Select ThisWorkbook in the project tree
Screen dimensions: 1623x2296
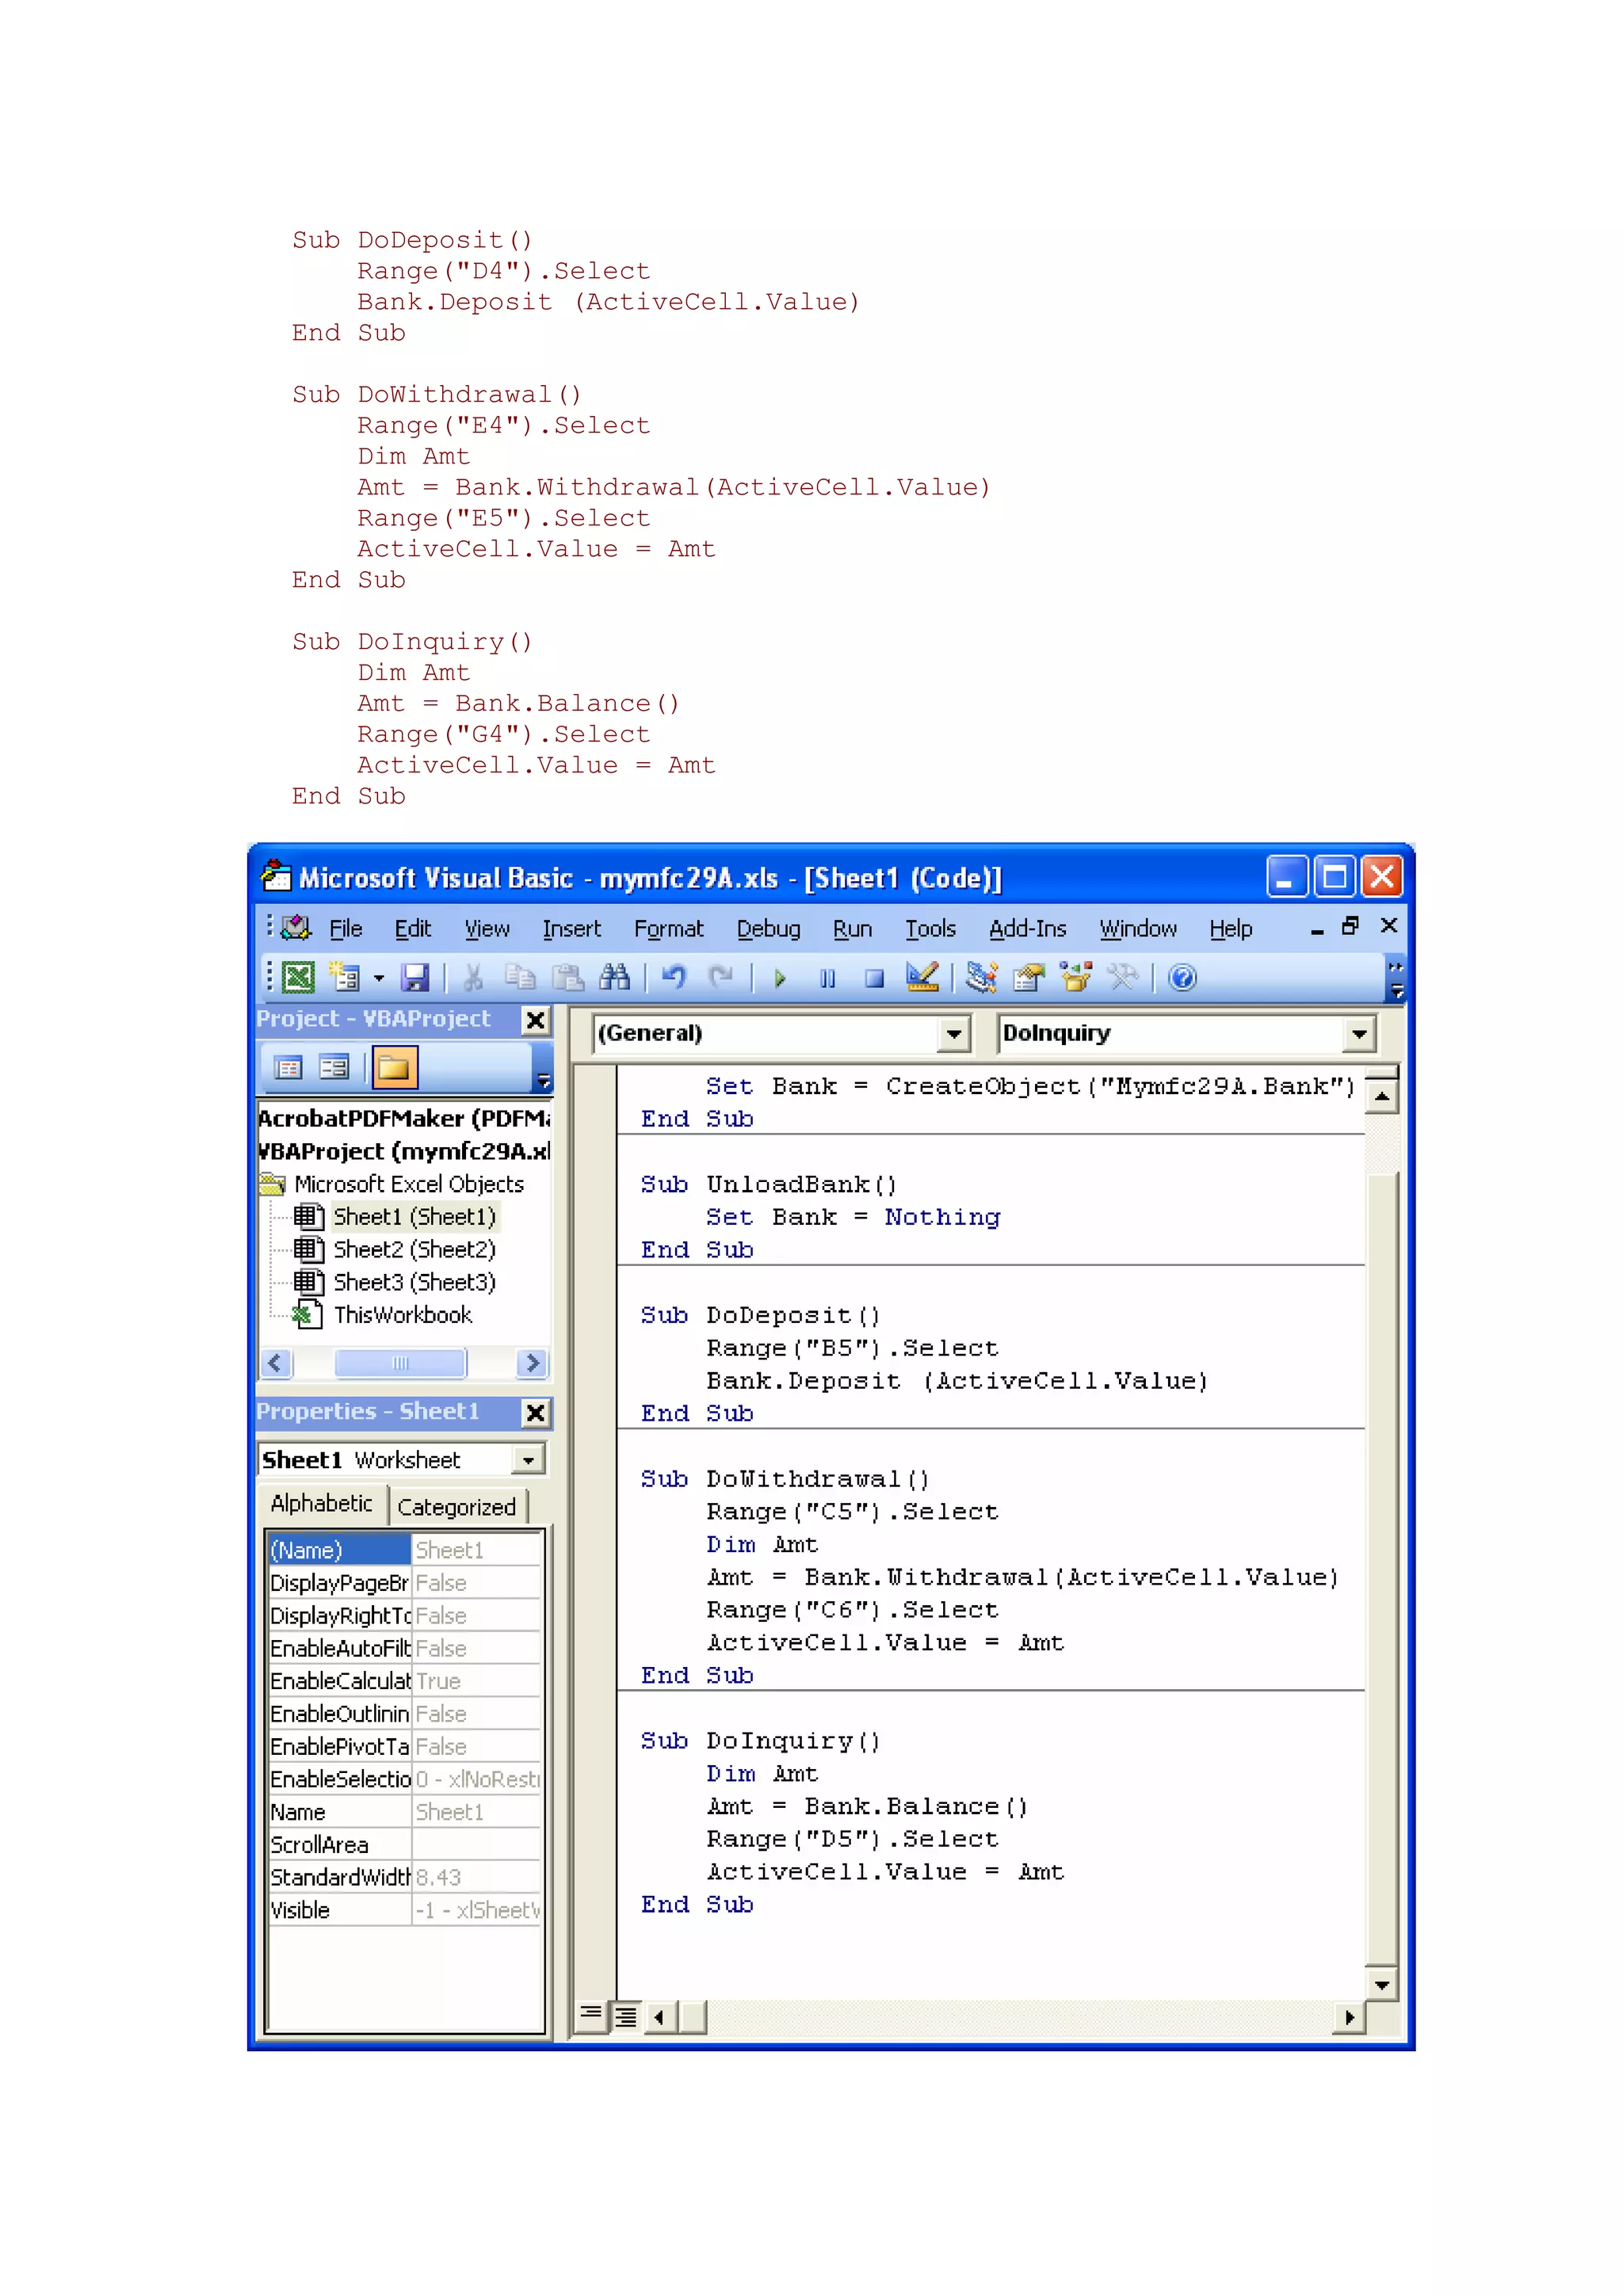click(402, 1315)
